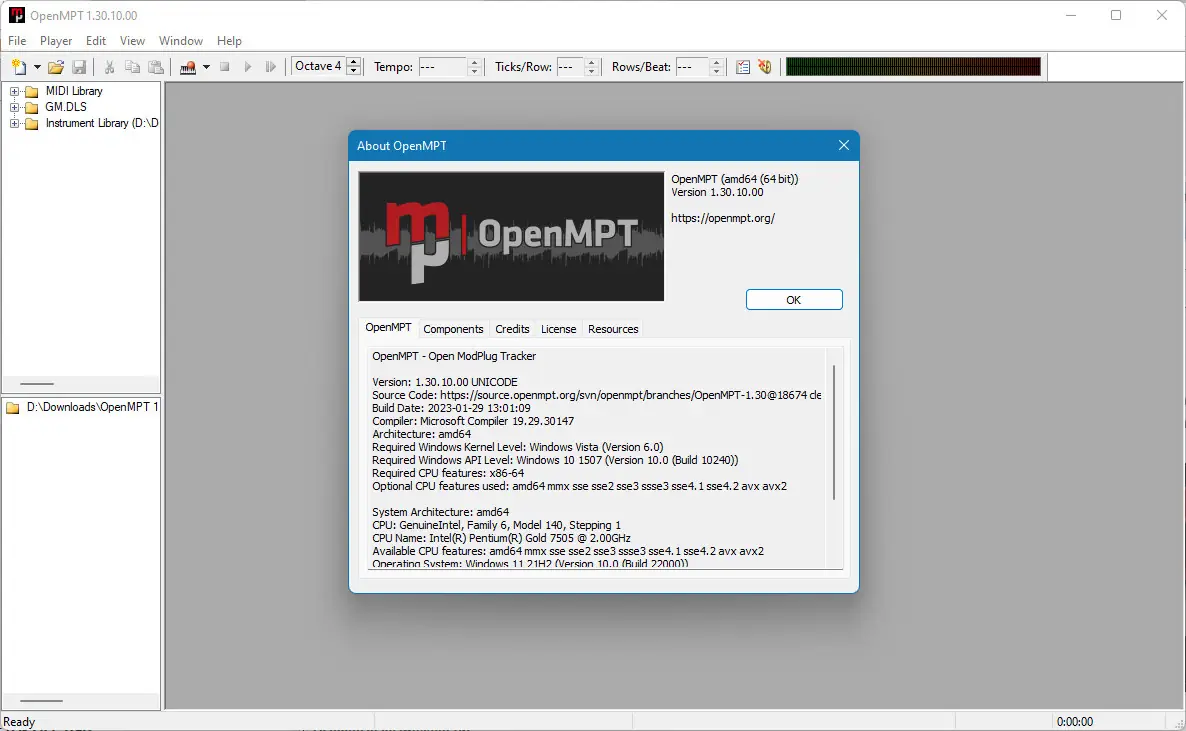Click the Rows/Beat value field

692,67
